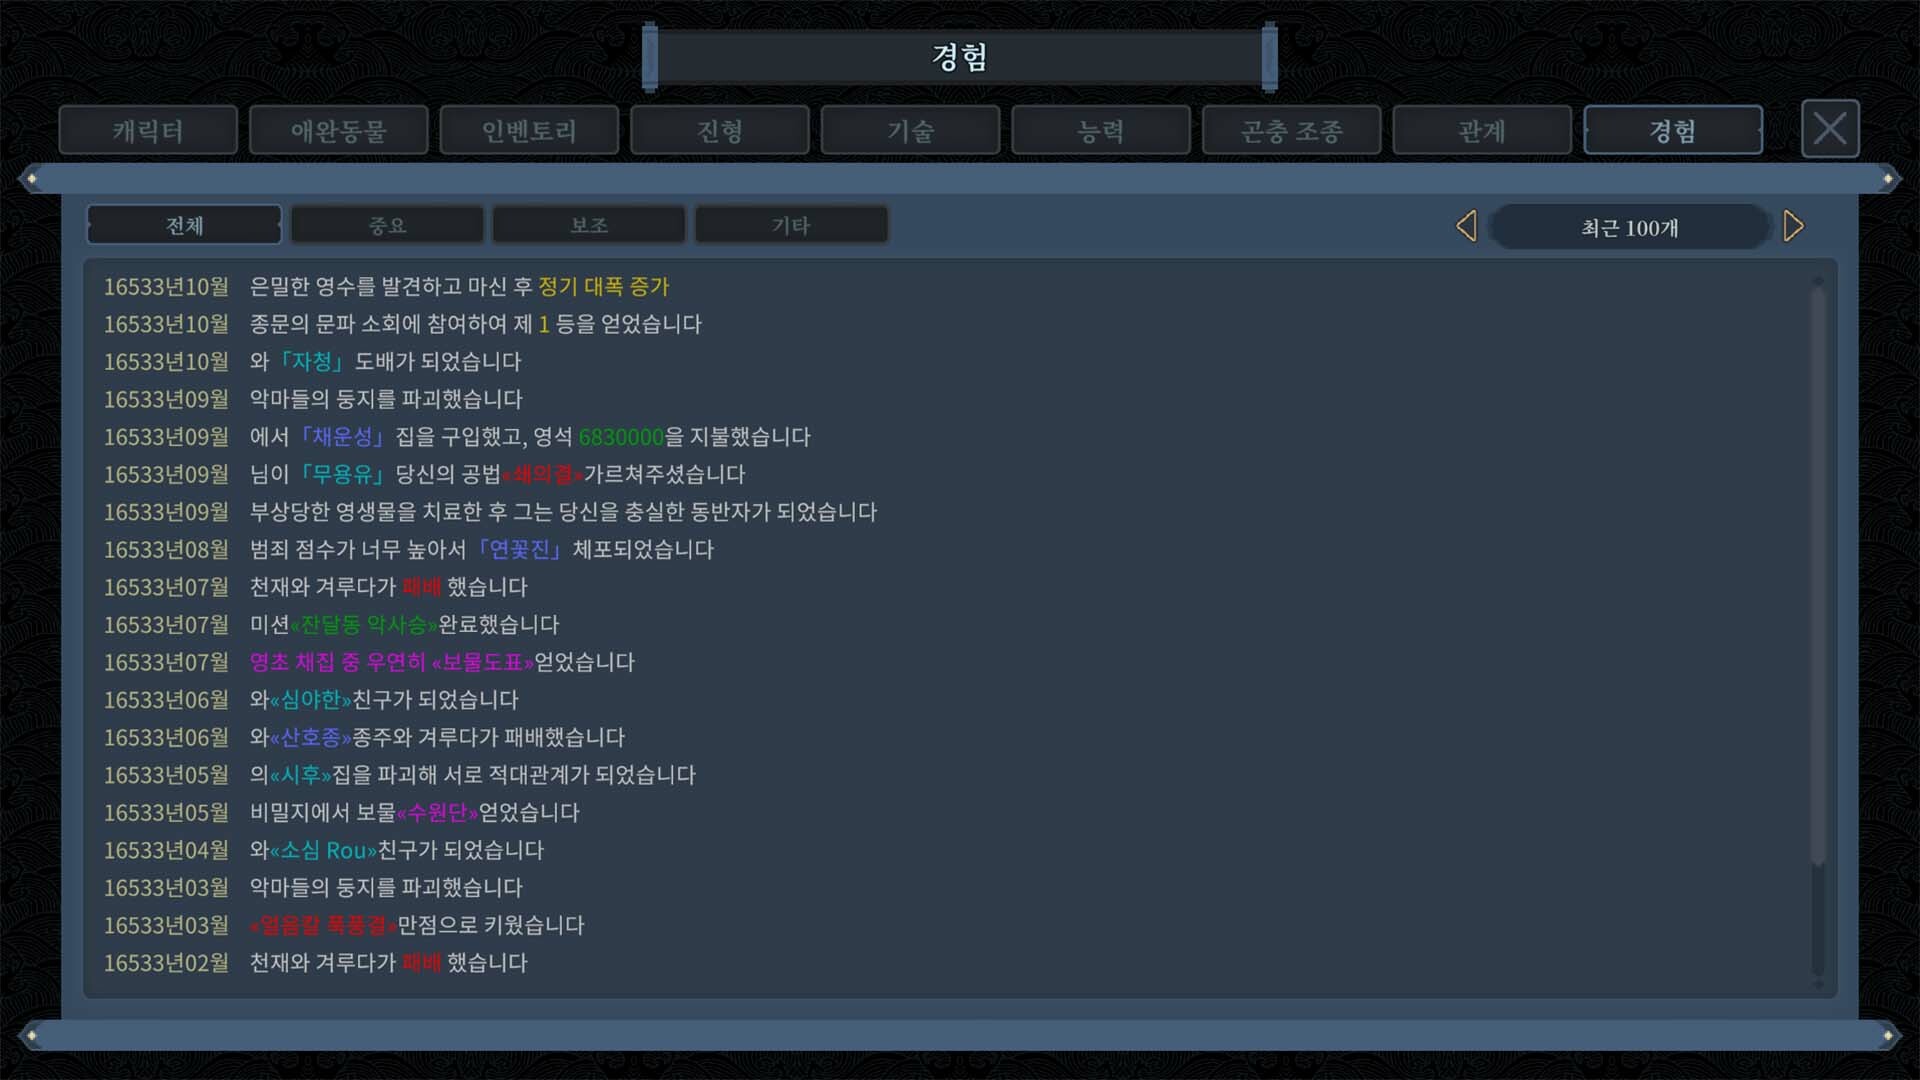Viewport: 1920px width, 1080px height.
Task: Close the 경험 window with X icon
Action: [1830, 129]
